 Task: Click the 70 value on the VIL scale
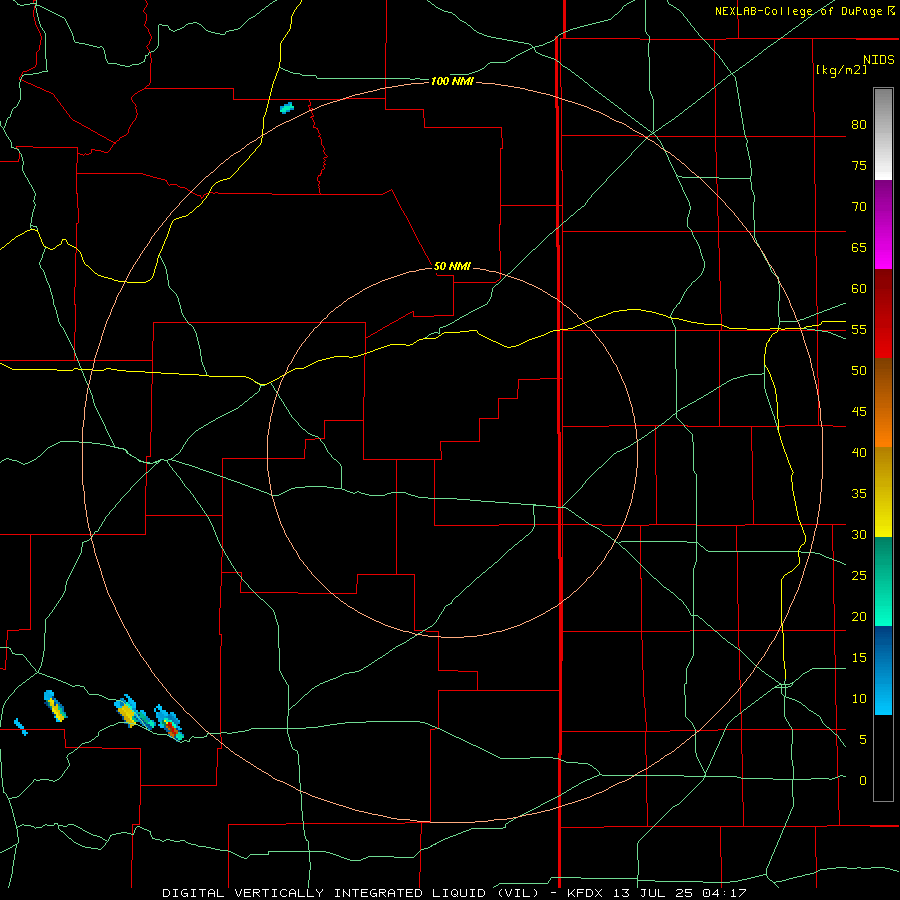click(x=859, y=207)
